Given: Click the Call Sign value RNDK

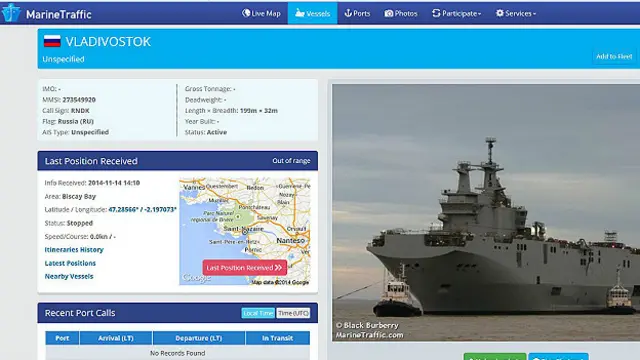Looking at the screenshot, I should coord(80,111).
